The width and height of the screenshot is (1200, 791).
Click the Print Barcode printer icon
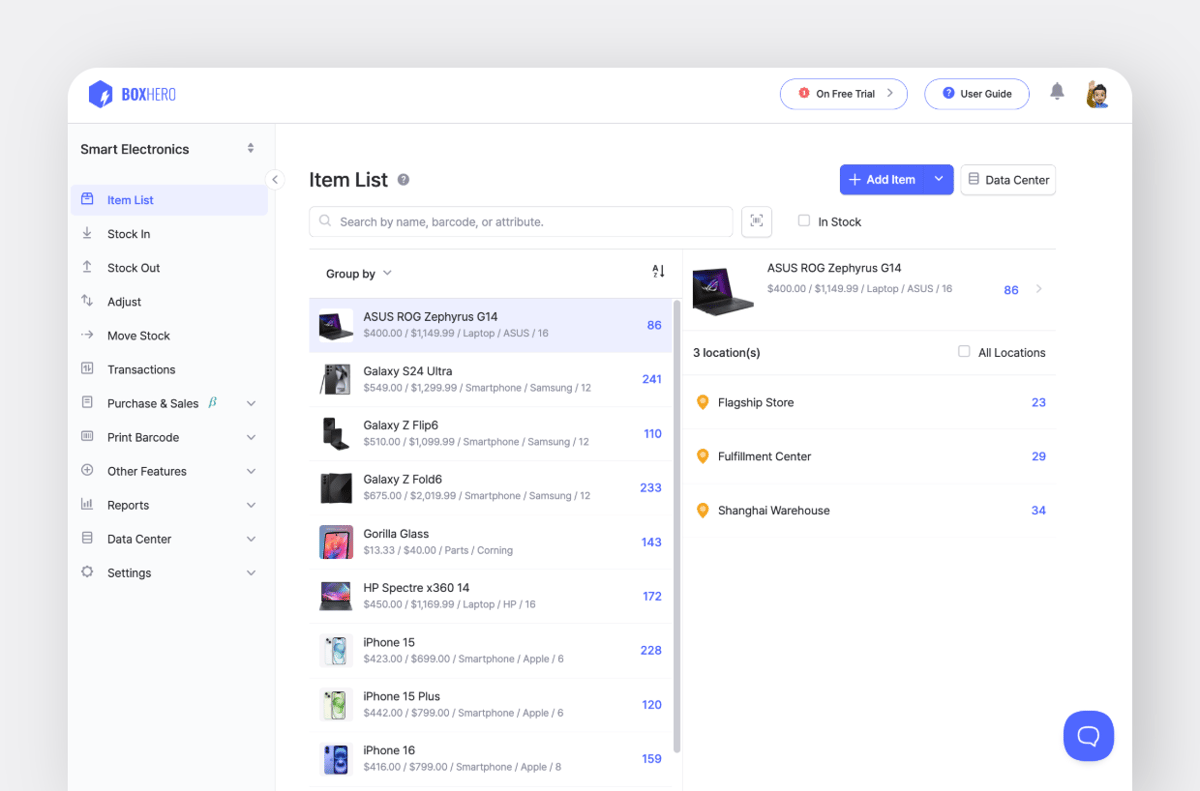tap(88, 437)
